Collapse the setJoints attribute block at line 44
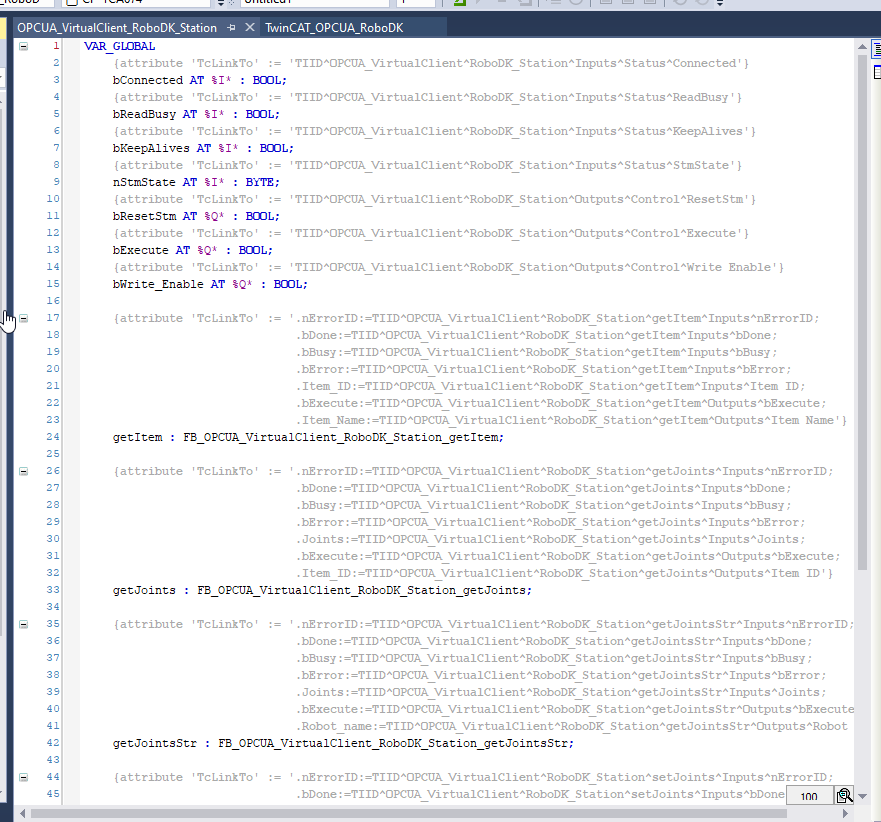This screenshot has height=822, width=881. coord(24,777)
